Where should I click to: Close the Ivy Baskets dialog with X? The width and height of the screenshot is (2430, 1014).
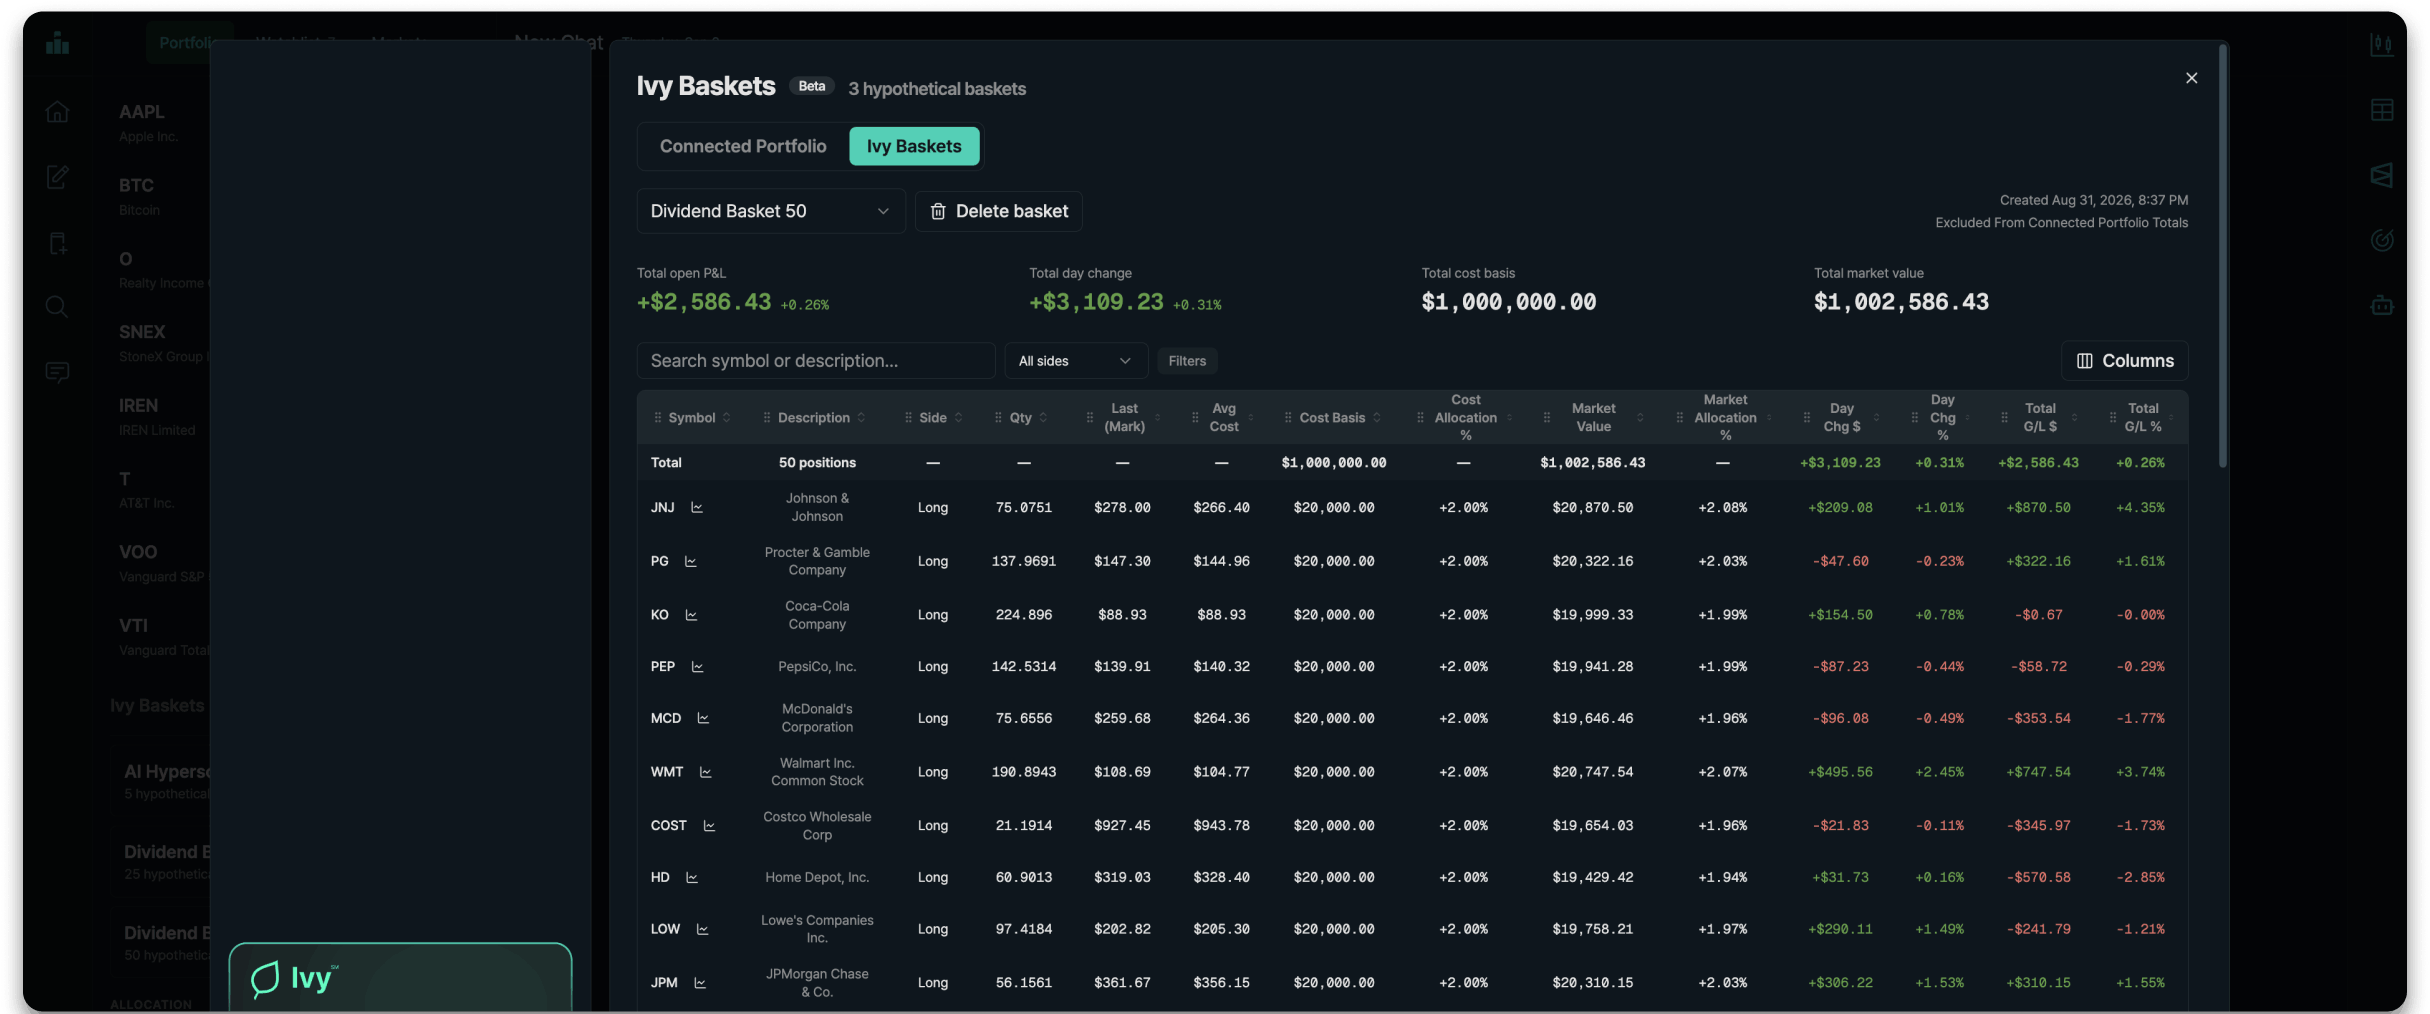coord(2191,78)
